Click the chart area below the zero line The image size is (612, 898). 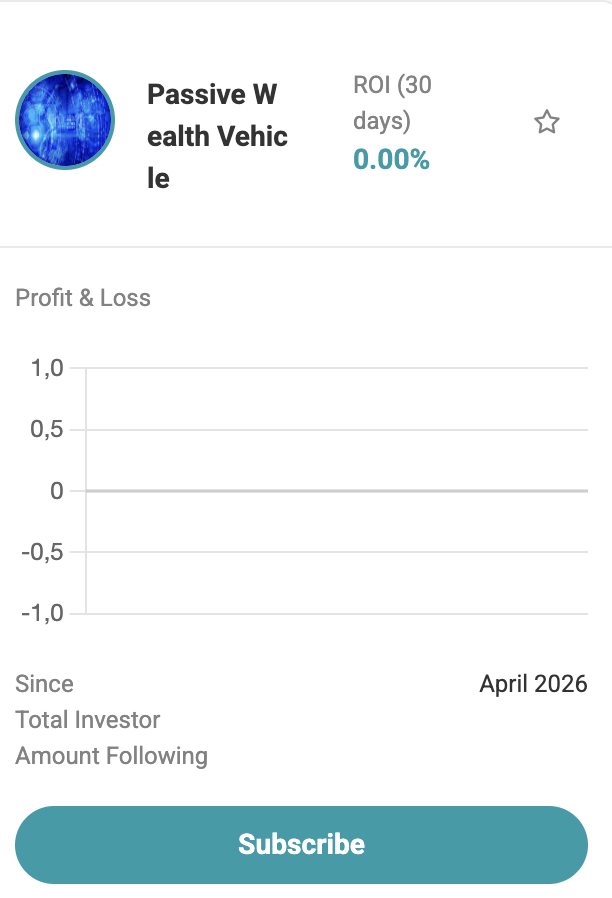point(336,552)
